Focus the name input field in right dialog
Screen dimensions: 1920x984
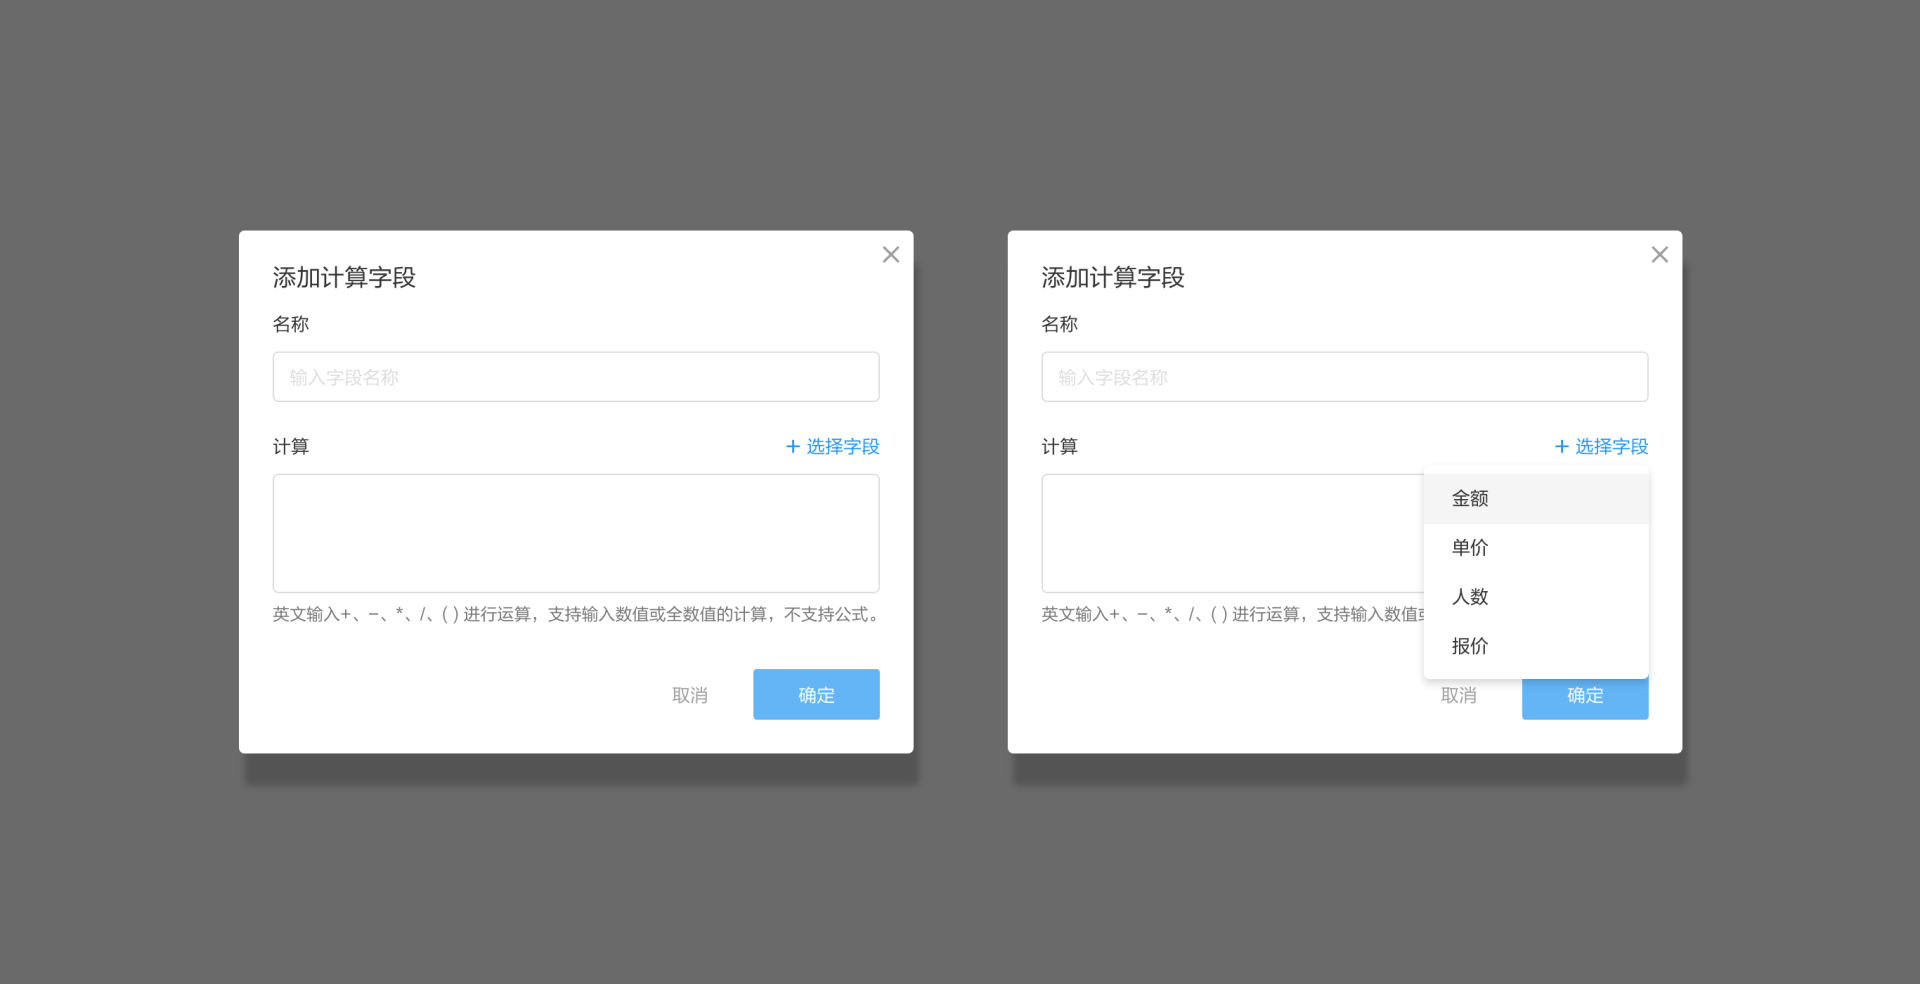1344,377
